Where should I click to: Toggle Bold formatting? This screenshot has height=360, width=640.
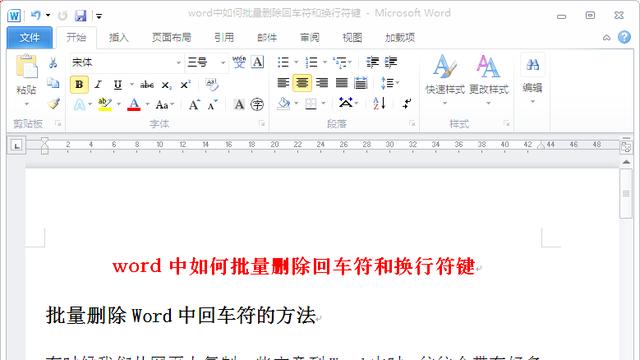(79, 84)
